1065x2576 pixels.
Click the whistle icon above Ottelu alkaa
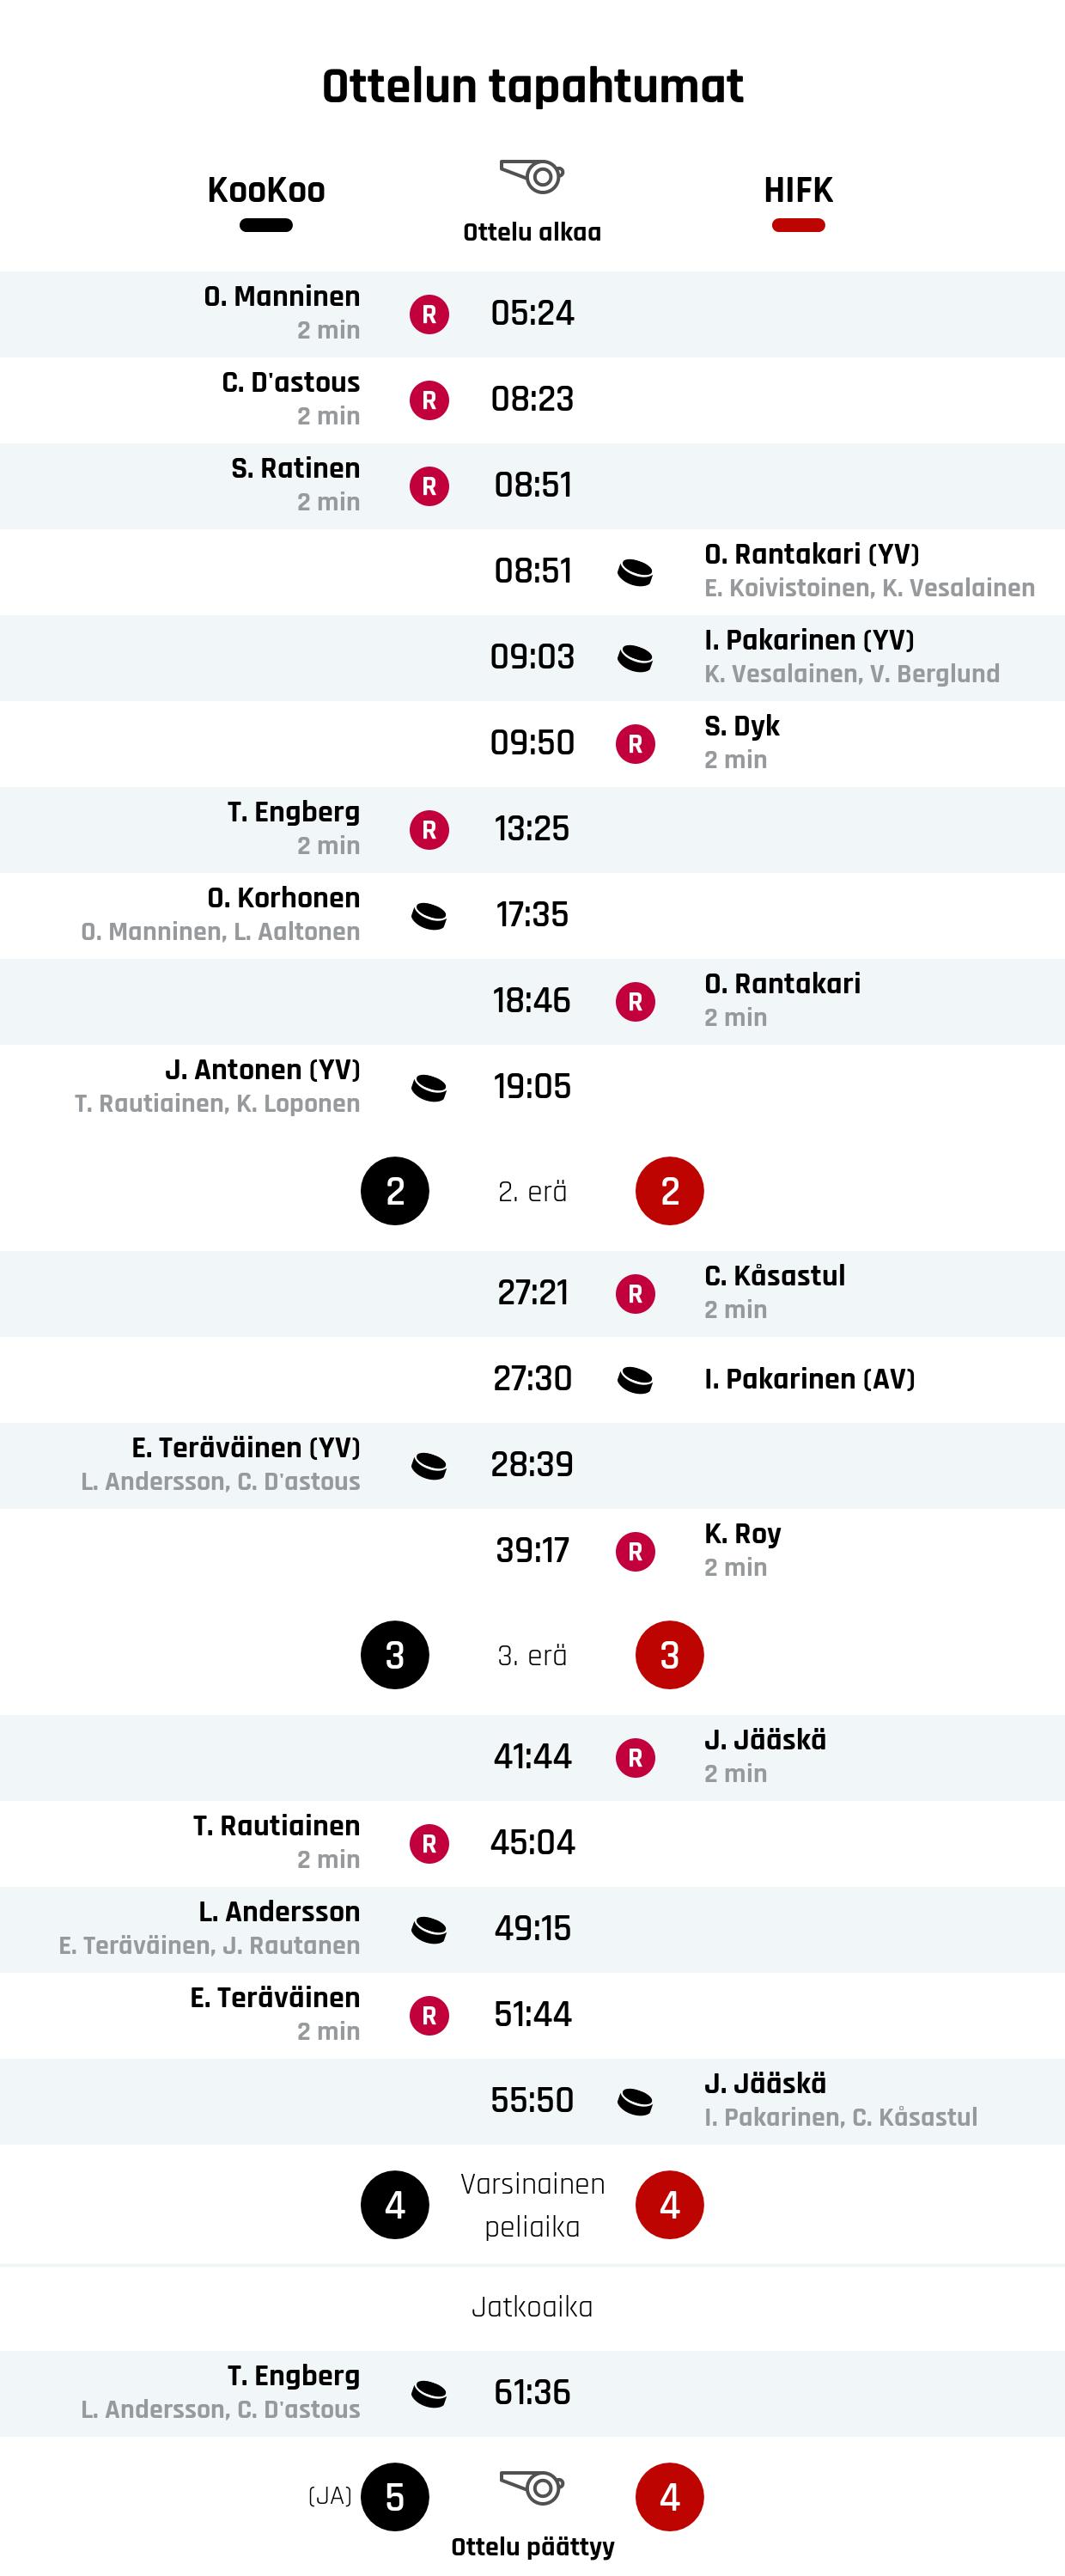(x=532, y=176)
